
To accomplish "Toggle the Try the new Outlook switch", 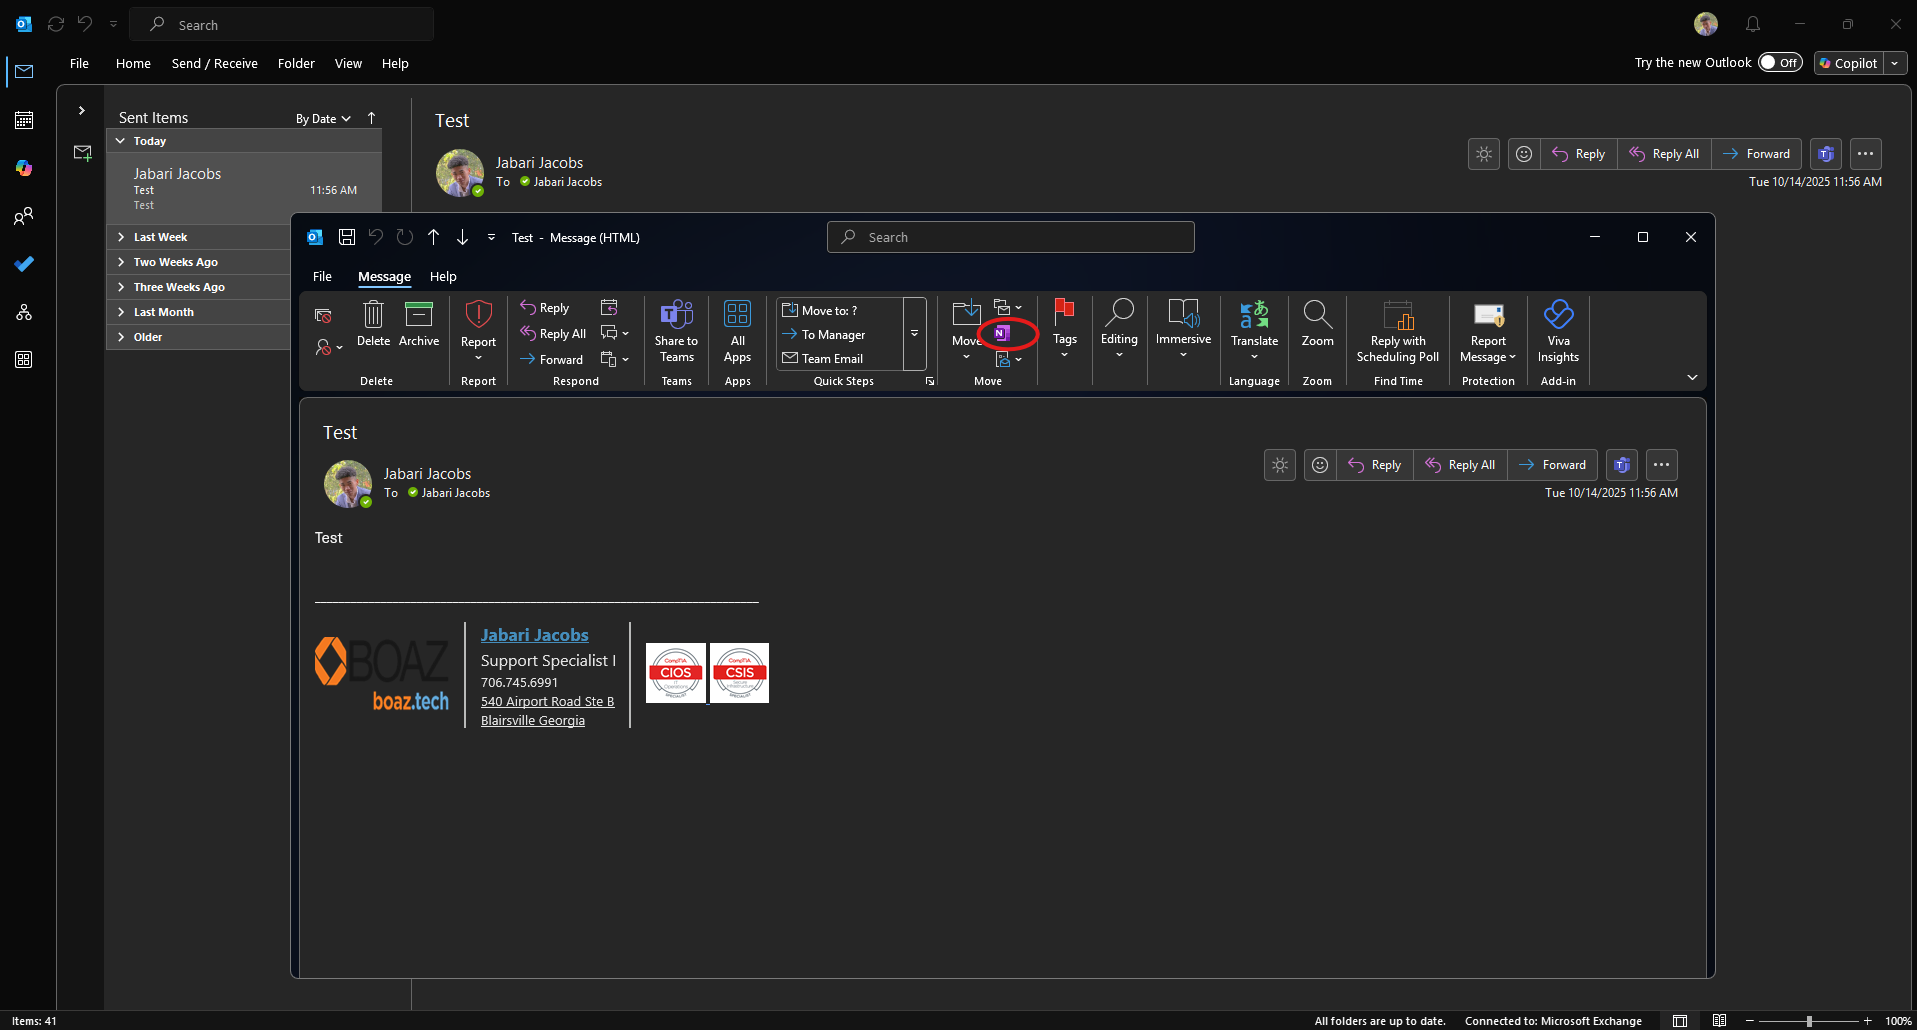I will (x=1780, y=63).
